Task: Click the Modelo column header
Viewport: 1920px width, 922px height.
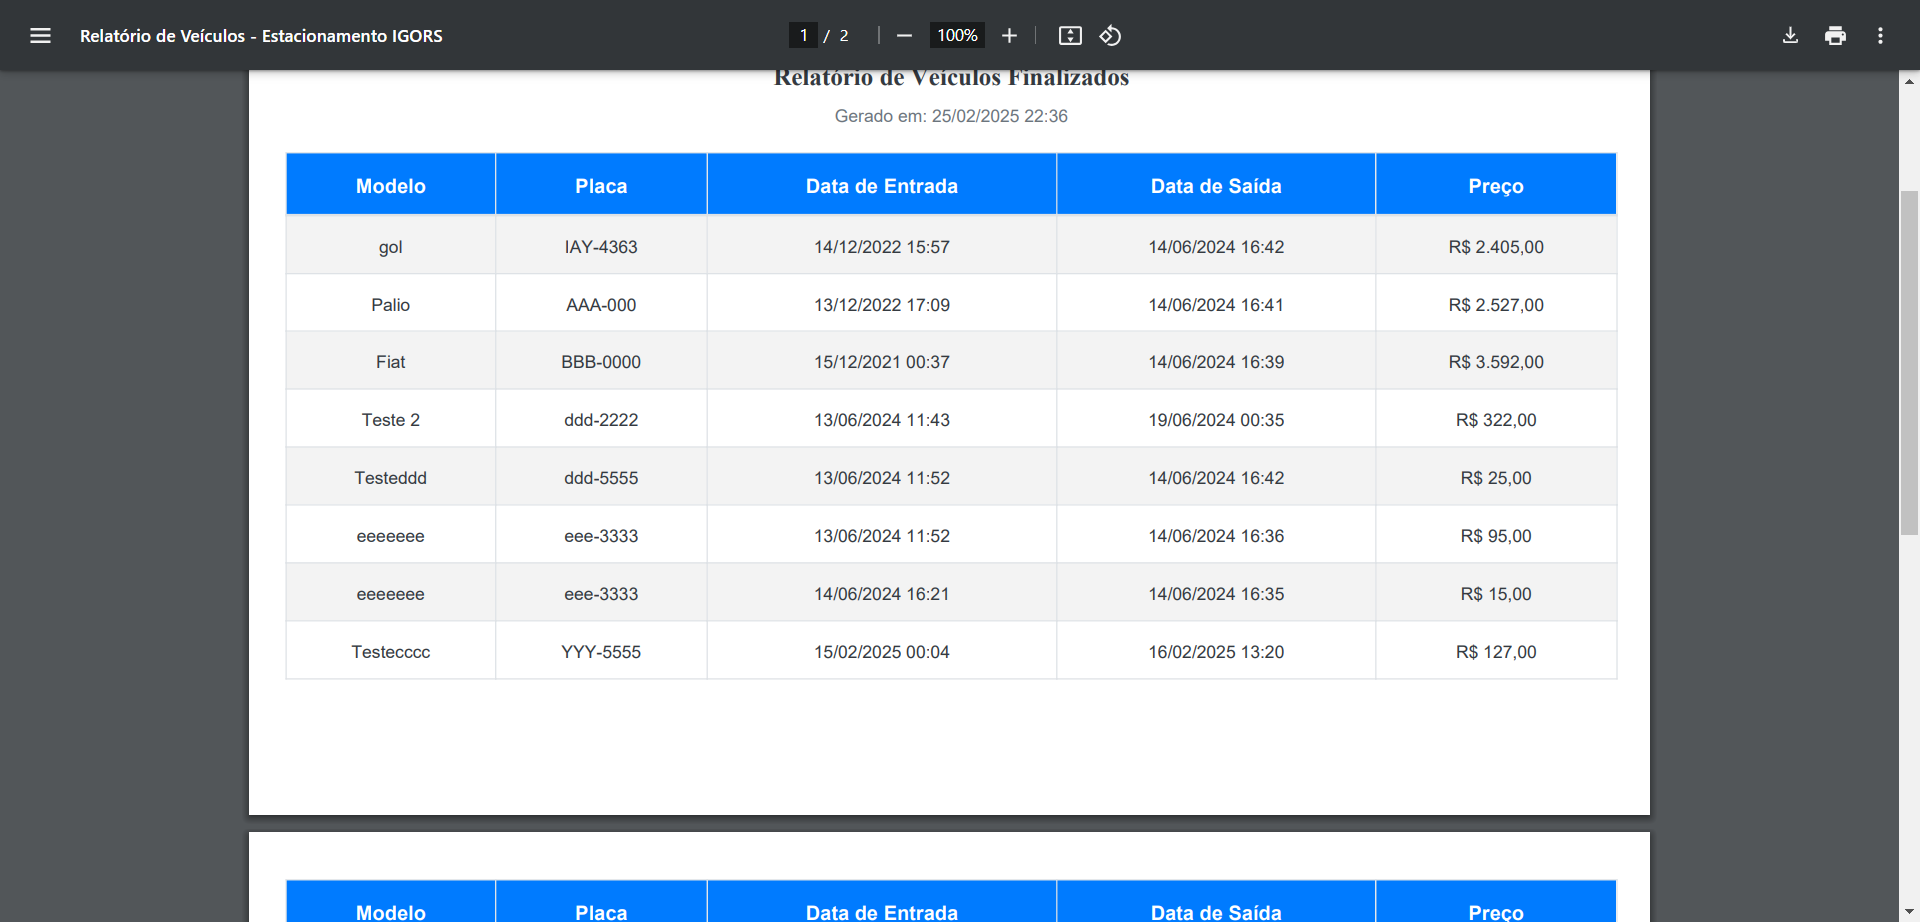Action: click(390, 186)
